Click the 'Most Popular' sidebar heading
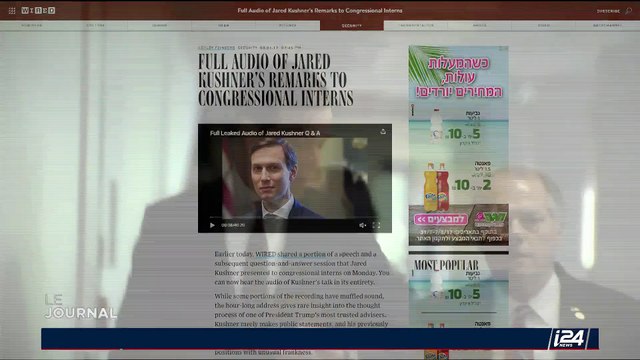The height and width of the screenshot is (360, 640). [x=446, y=265]
